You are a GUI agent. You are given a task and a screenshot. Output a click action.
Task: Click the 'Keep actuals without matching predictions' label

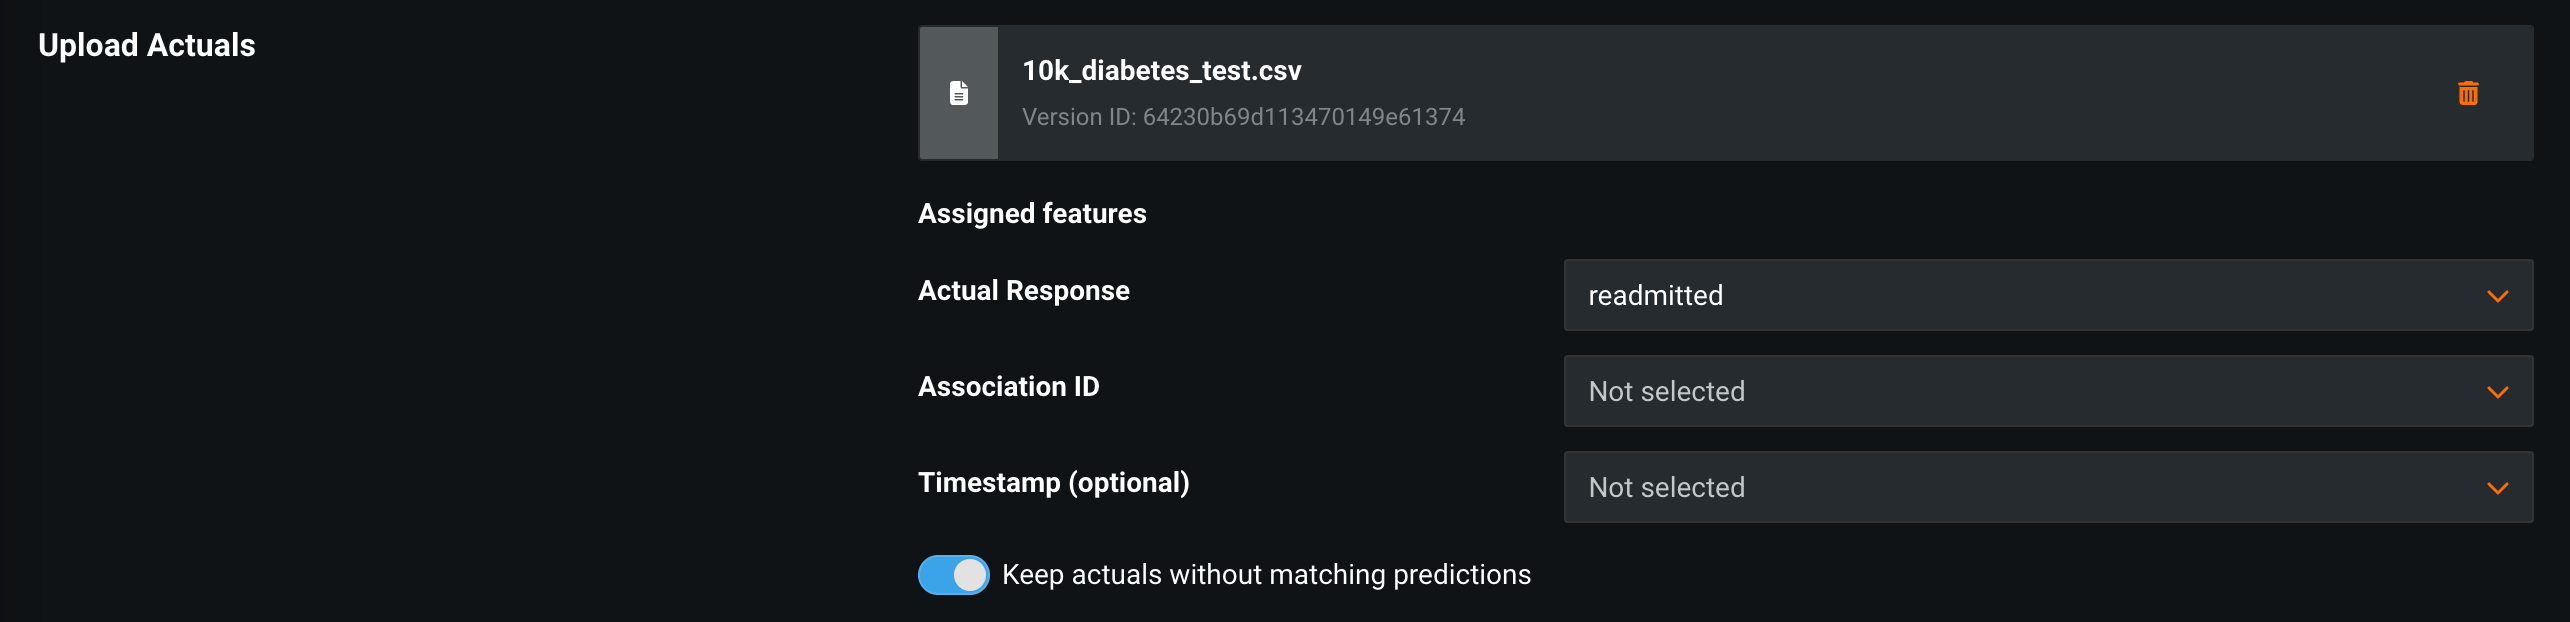[1266, 575]
